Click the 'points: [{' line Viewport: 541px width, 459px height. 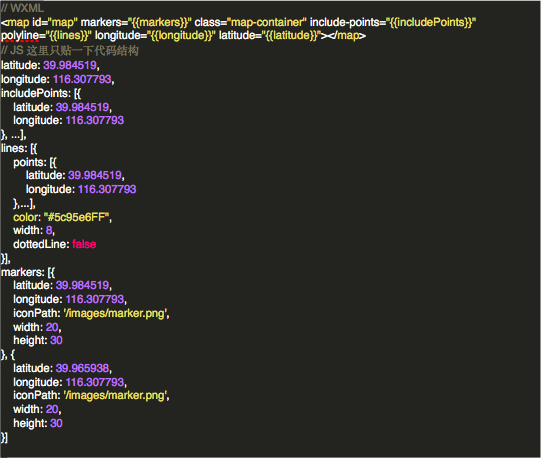pos(35,162)
